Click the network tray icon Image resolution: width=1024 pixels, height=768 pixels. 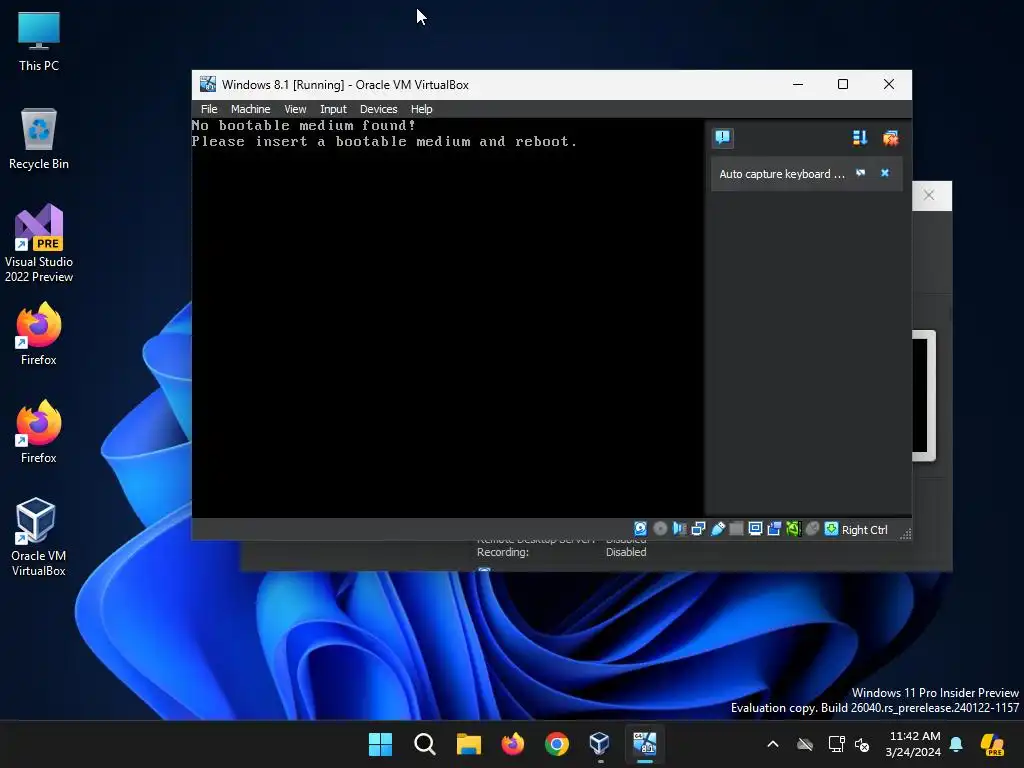836,744
